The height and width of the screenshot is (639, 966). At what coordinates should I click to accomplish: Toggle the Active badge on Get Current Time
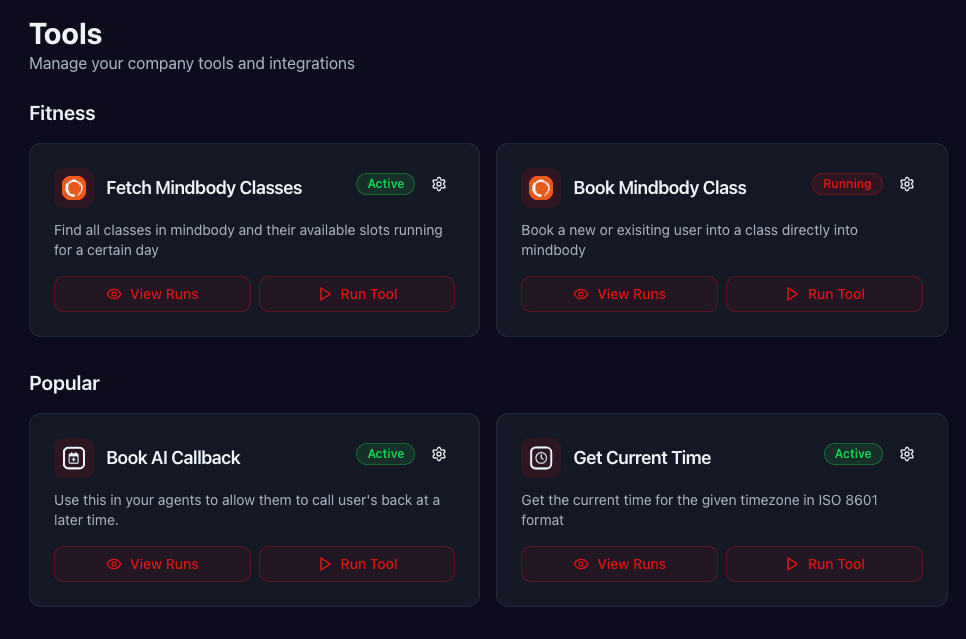coord(853,454)
